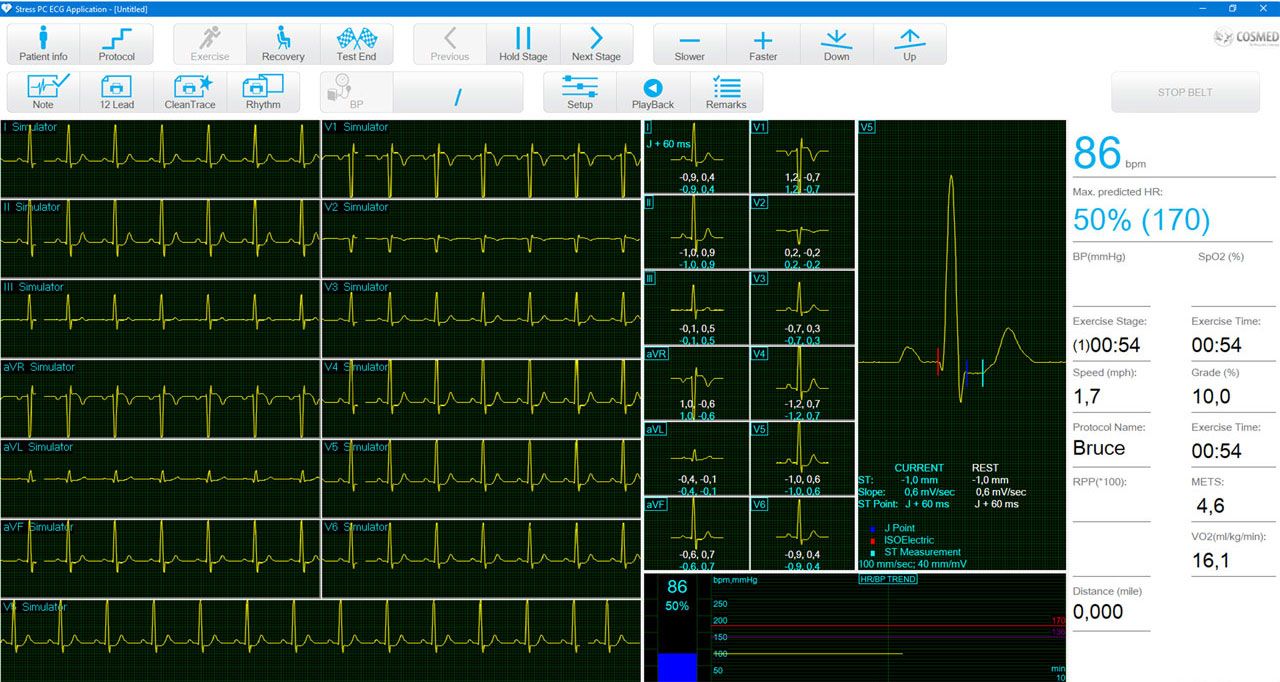Switch to the Recovery phase
1280x682 pixels.
tap(283, 44)
